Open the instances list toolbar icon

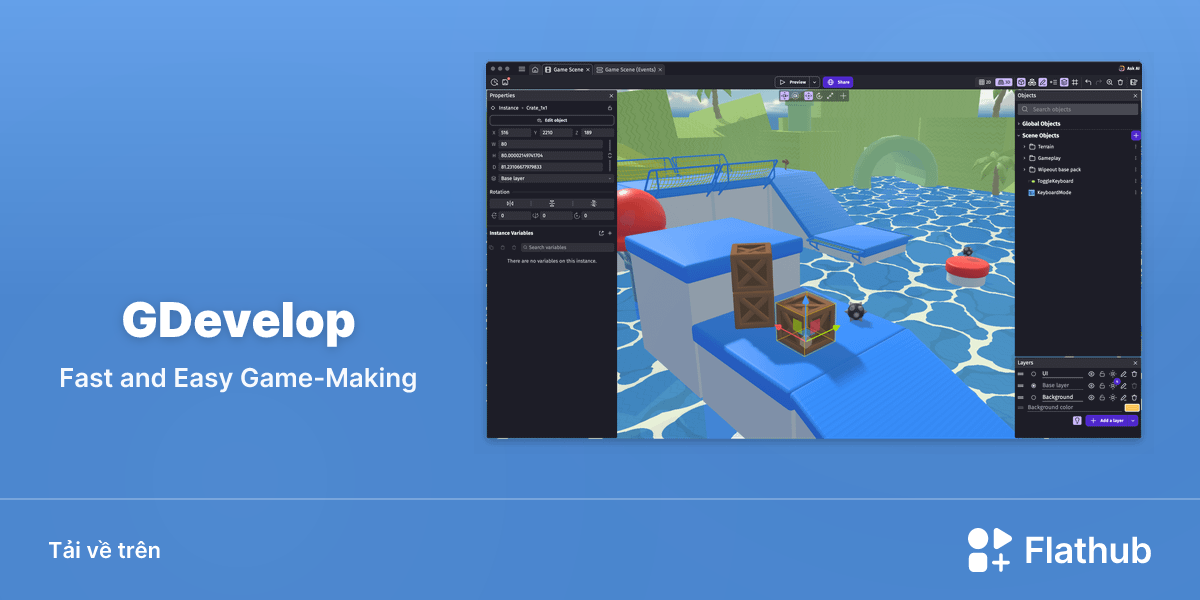(1054, 82)
